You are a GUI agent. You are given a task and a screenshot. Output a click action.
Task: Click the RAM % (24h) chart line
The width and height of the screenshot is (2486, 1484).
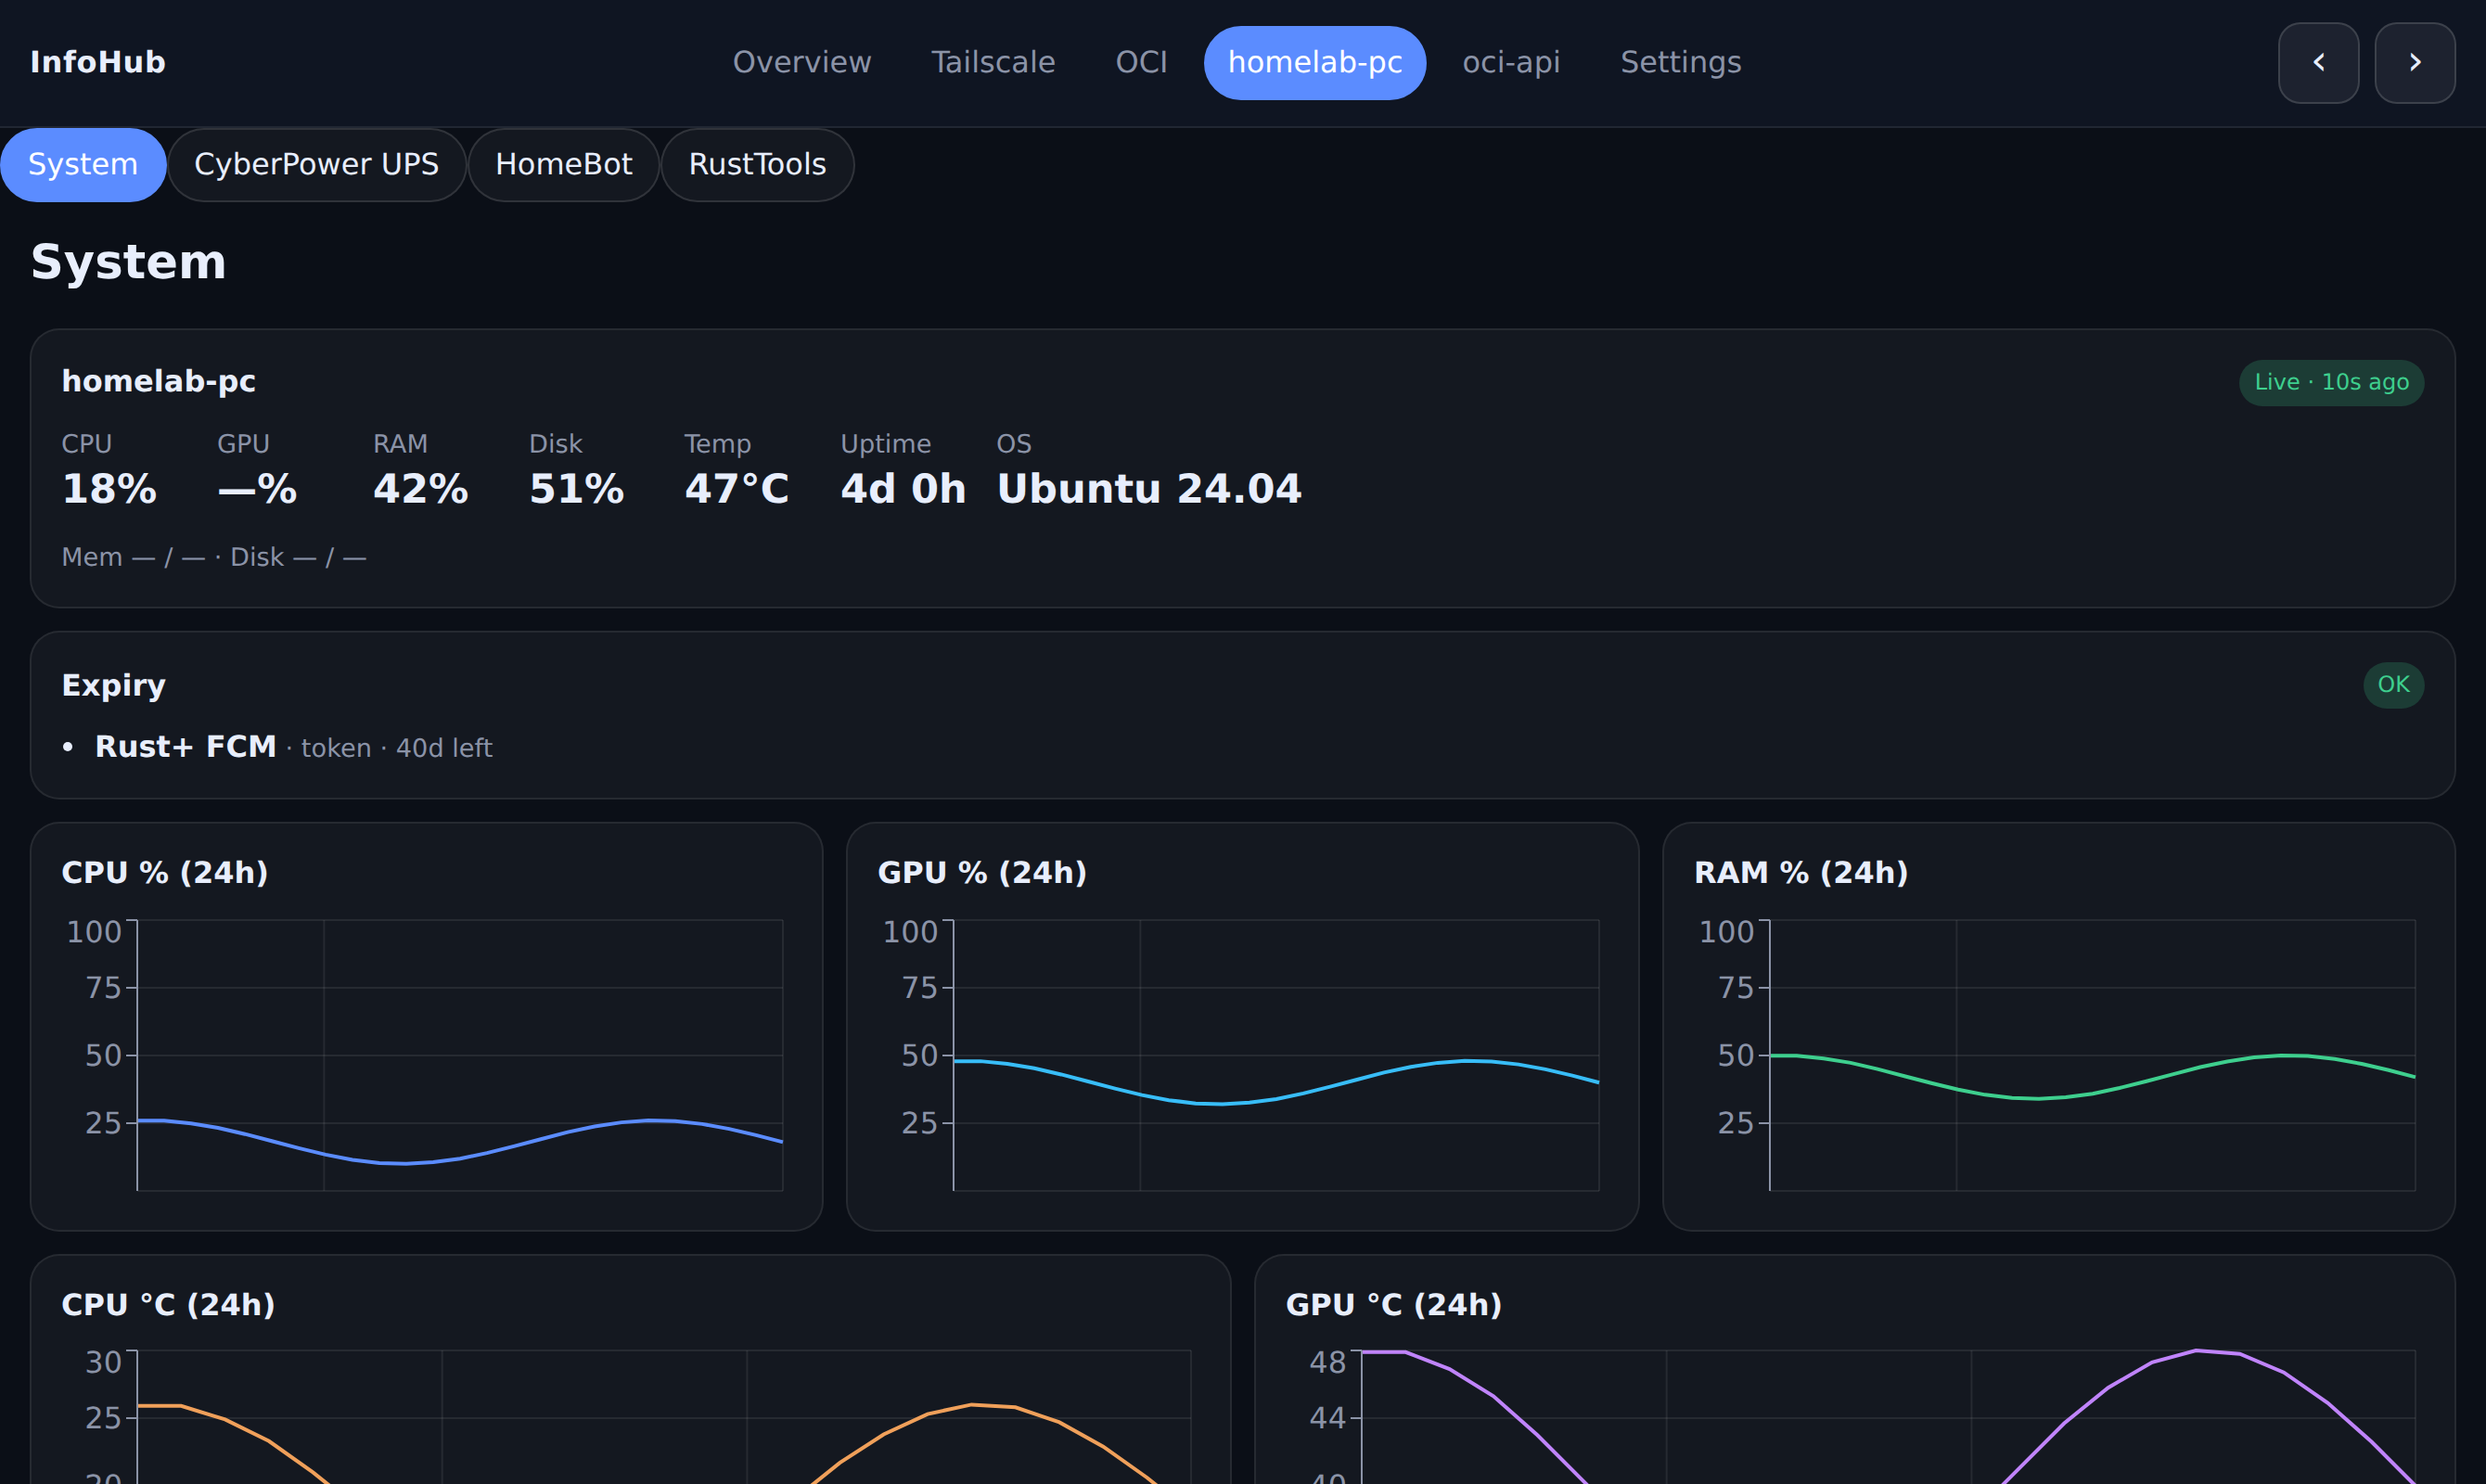[2092, 1077]
